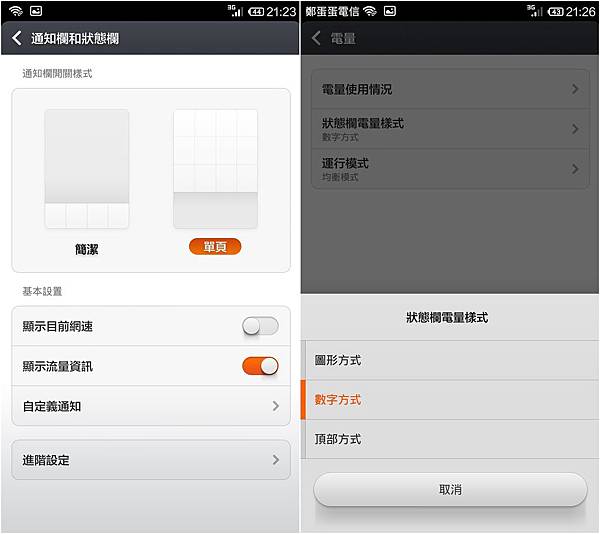Open 運行模式 row
Screen dimensions: 600x534
point(450,169)
